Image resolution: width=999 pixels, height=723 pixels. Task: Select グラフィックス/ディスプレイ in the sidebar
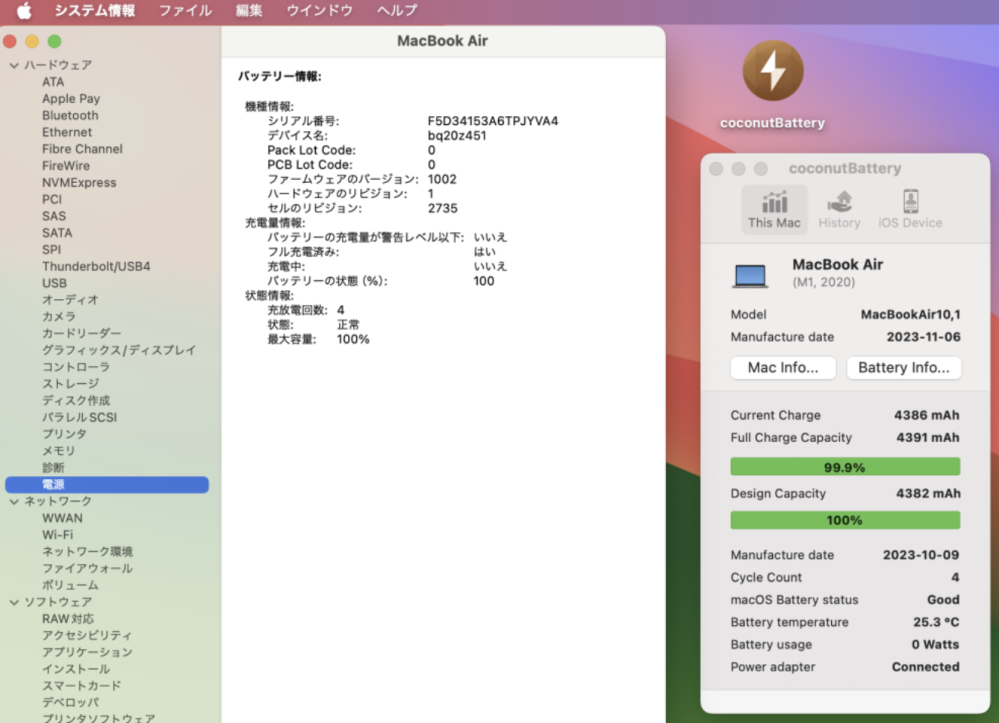[119, 350]
